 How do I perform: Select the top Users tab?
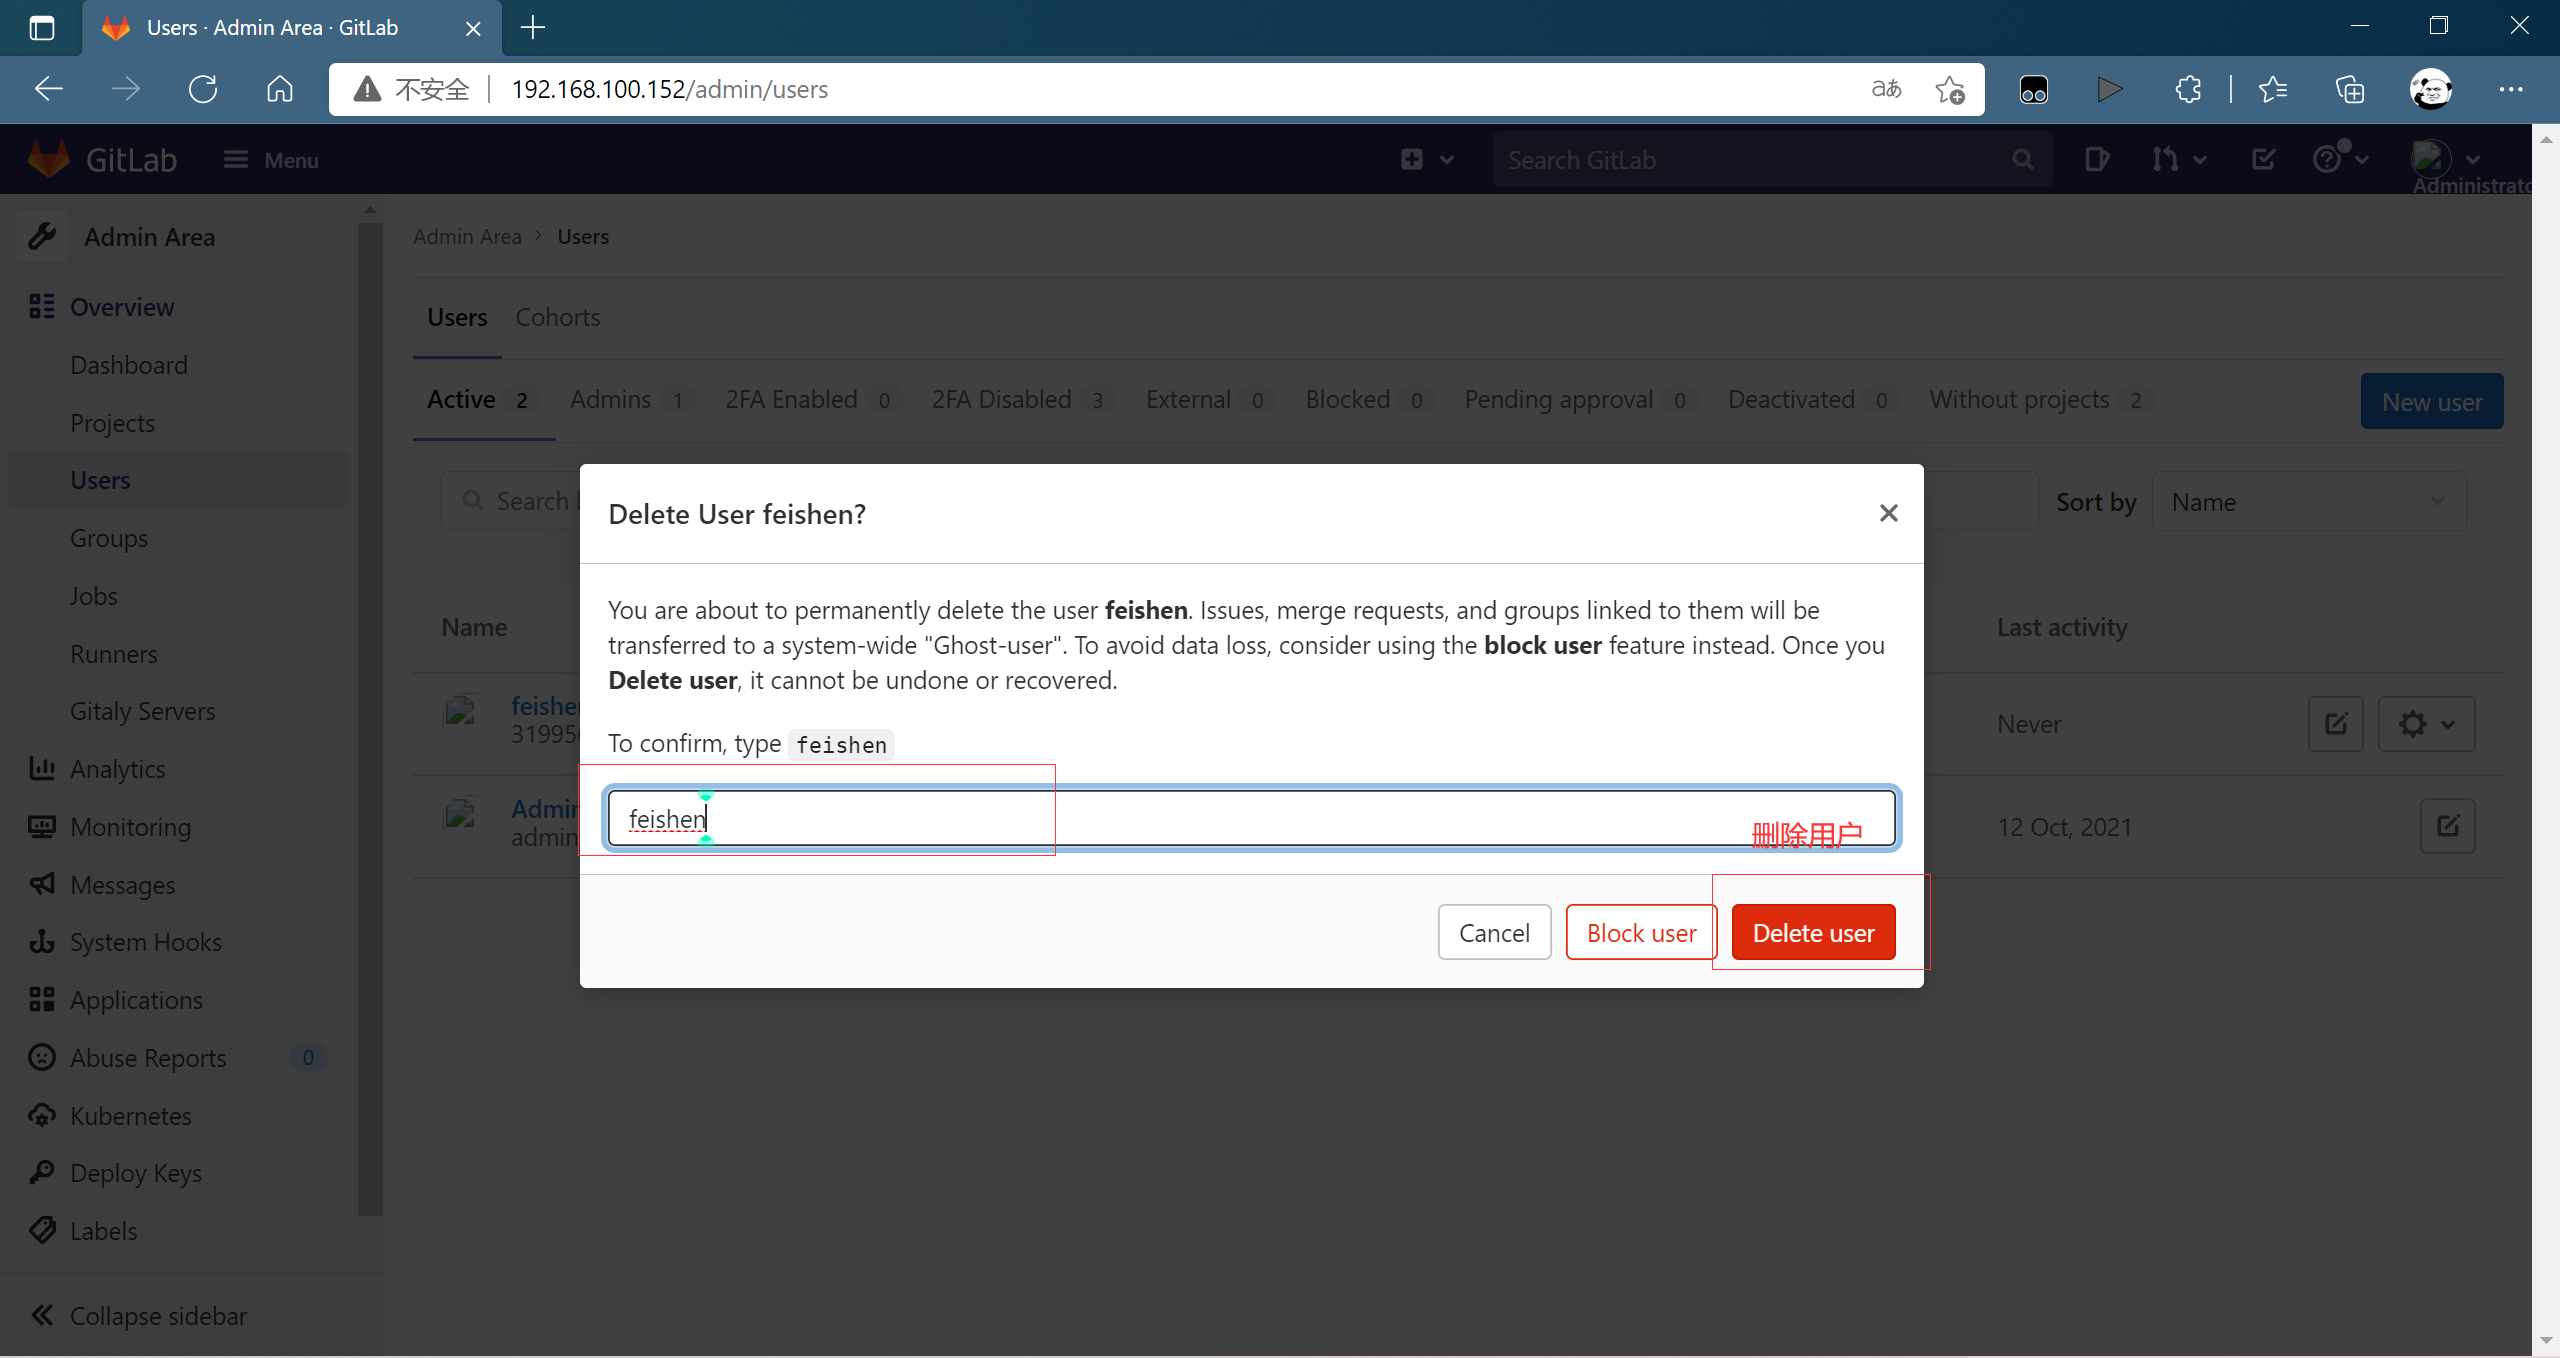coord(457,317)
